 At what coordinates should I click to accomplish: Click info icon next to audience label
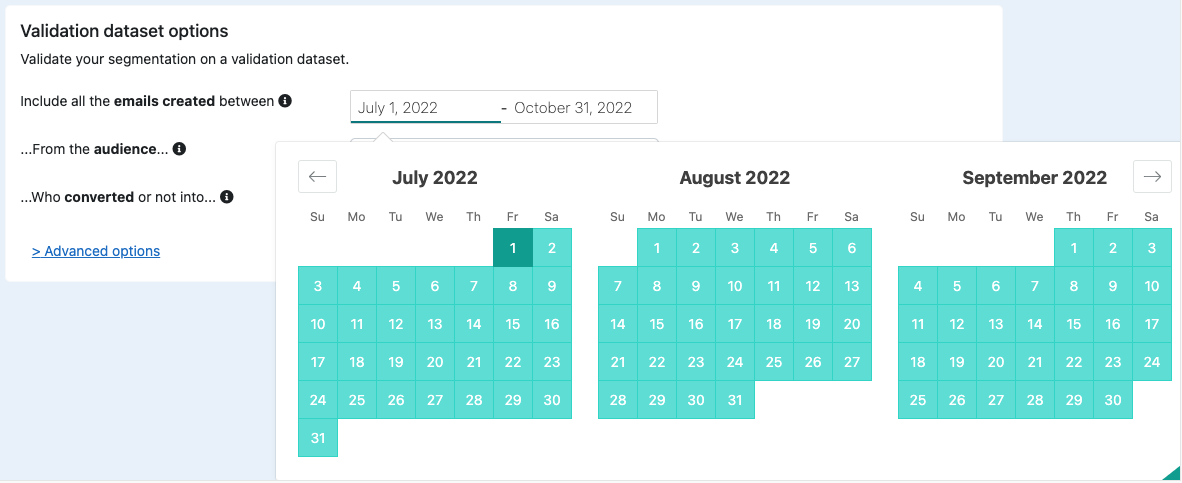click(179, 149)
